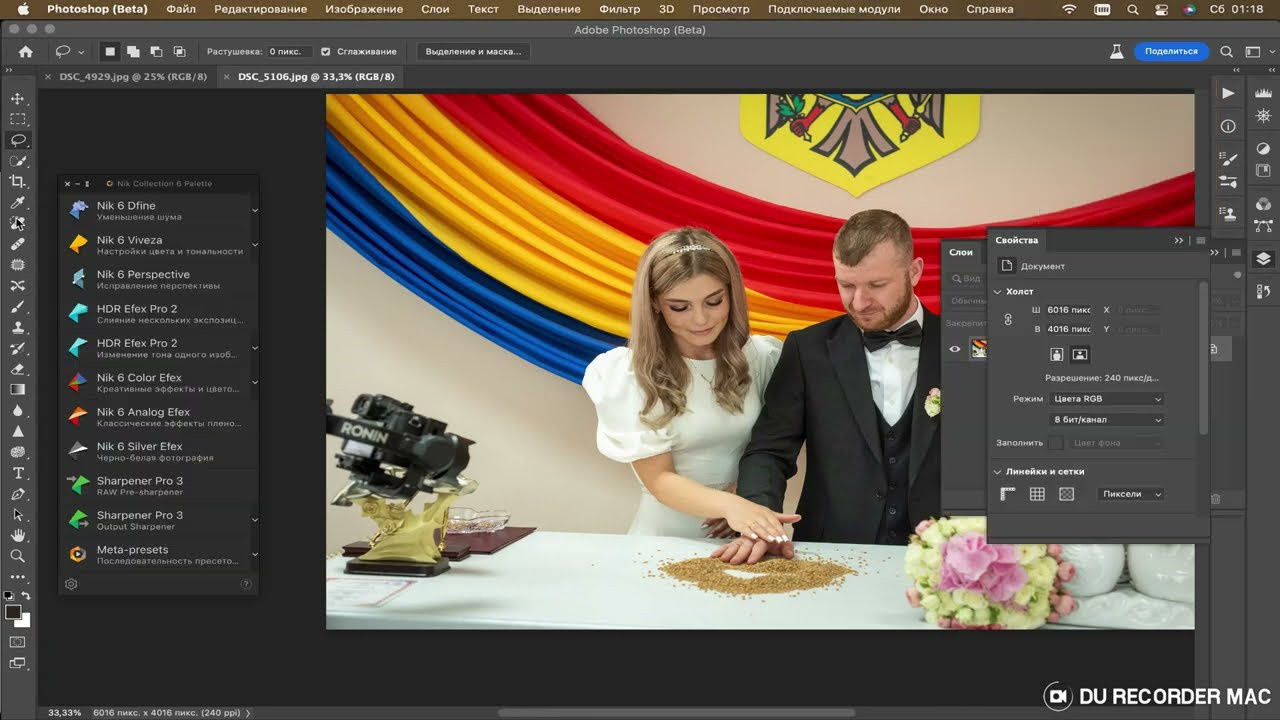Image resolution: width=1280 pixels, height=720 pixels.
Task: Open Nik 6 Silver Efex plugin
Action: pyautogui.click(x=139, y=447)
